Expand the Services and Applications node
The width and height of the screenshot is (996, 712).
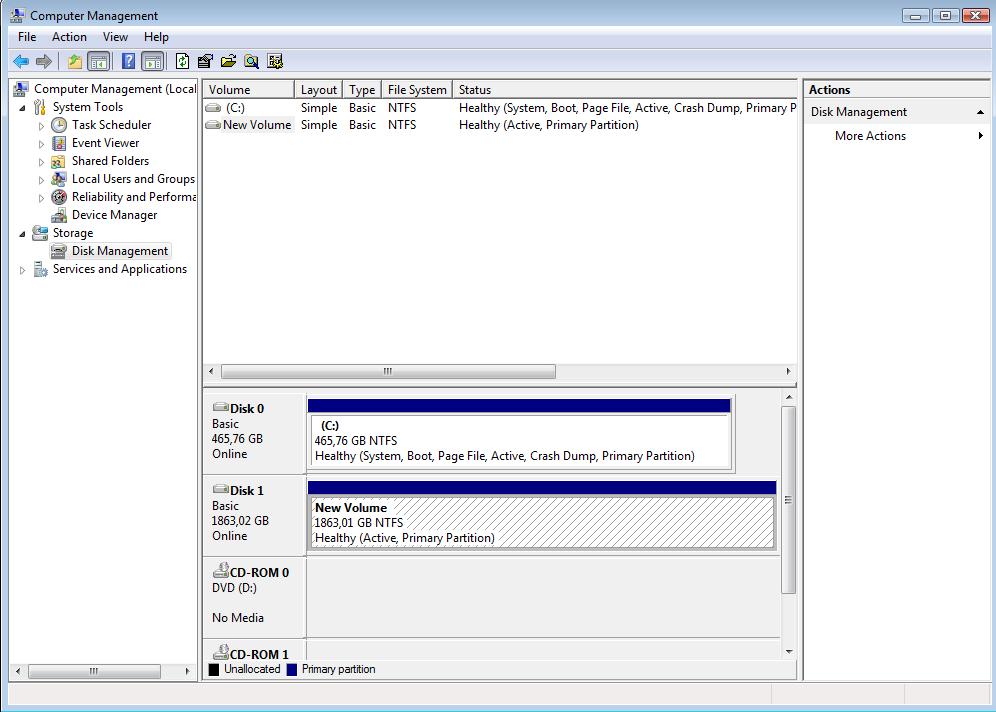click(x=22, y=271)
